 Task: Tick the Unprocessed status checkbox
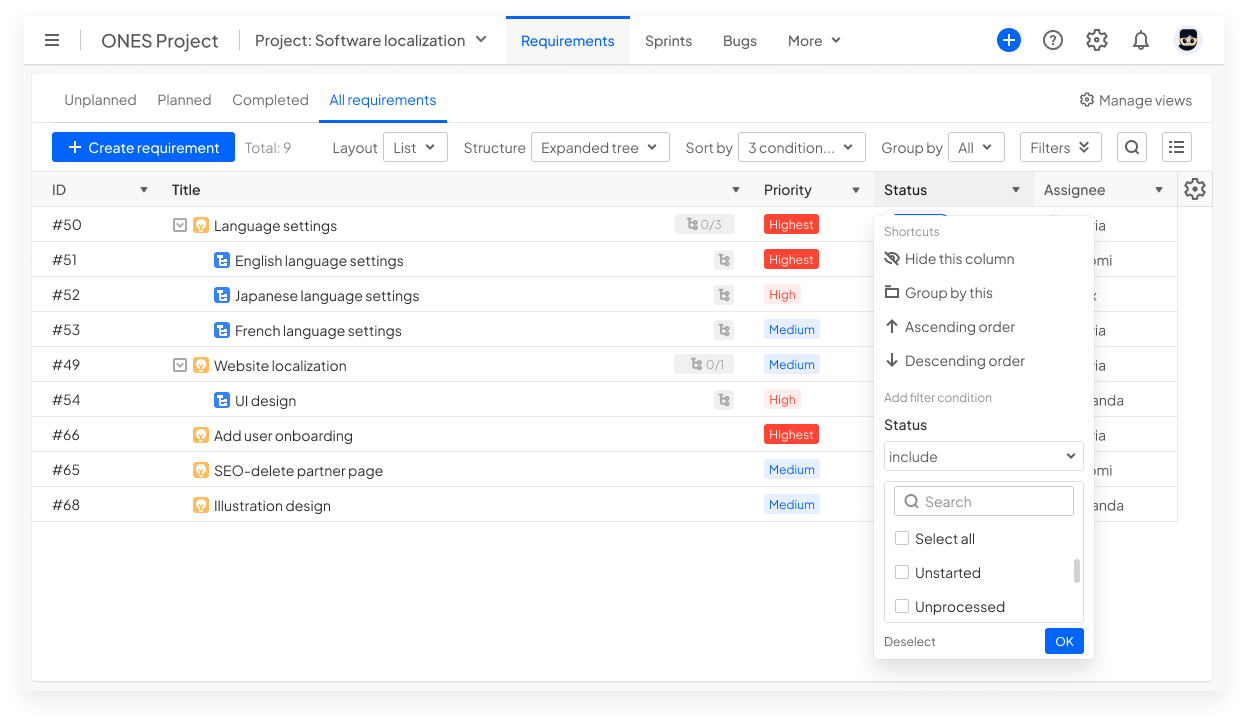902,606
